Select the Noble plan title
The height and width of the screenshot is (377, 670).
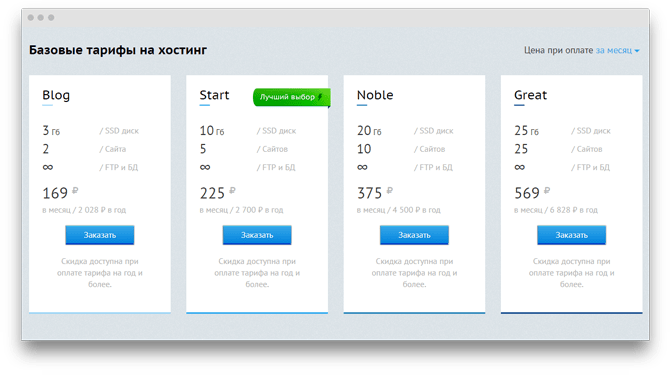coord(375,95)
